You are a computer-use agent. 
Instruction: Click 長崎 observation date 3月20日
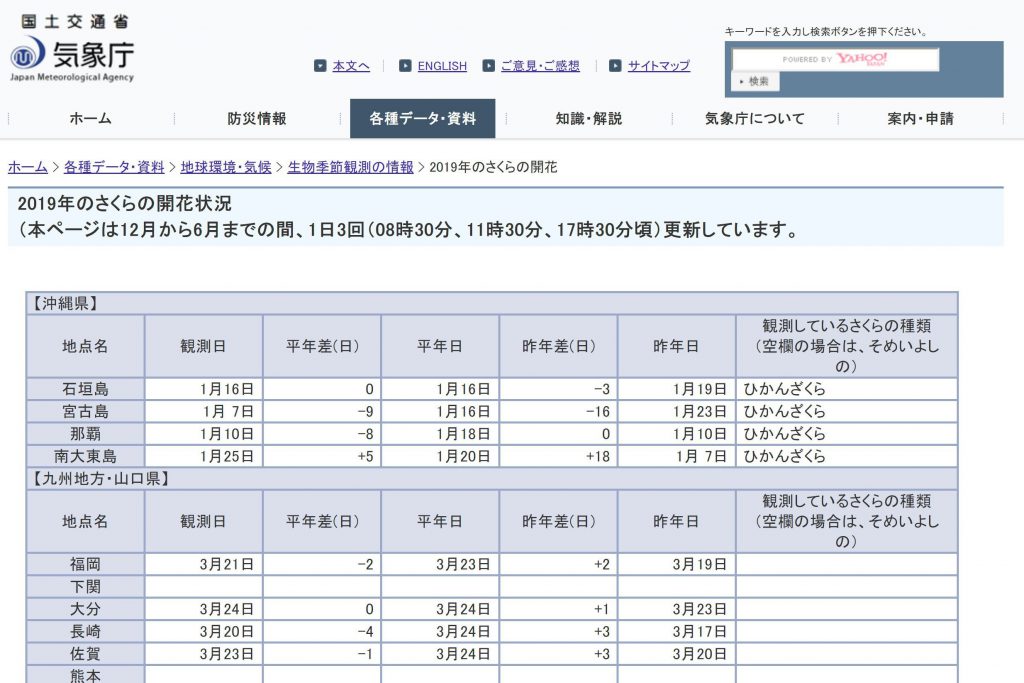(227, 631)
